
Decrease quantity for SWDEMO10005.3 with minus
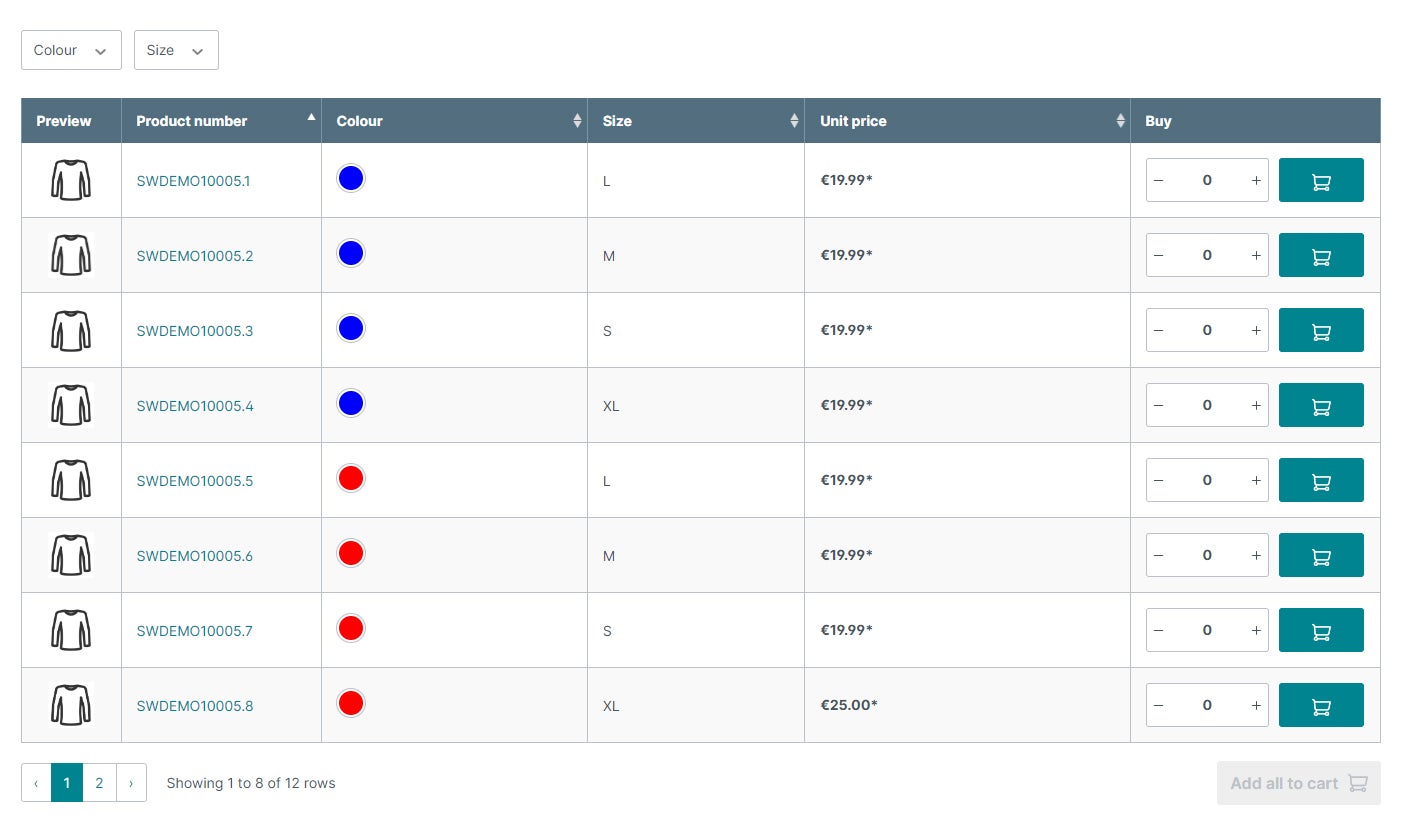click(1159, 330)
